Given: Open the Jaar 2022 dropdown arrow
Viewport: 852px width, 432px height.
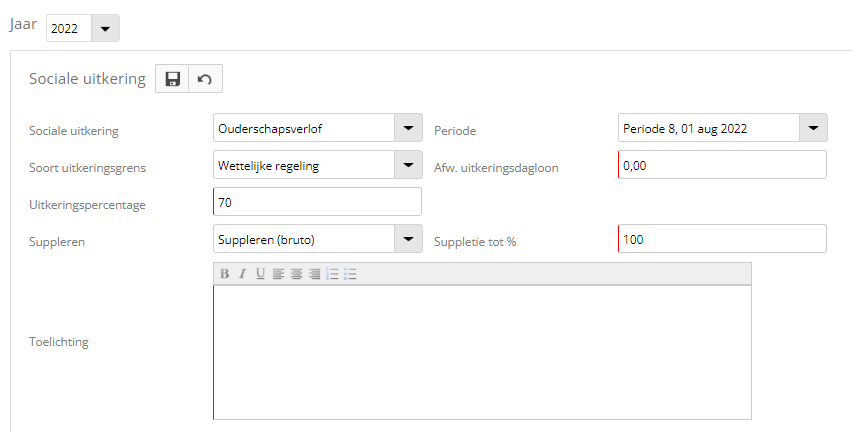Looking at the screenshot, I should click(x=105, y=28).
